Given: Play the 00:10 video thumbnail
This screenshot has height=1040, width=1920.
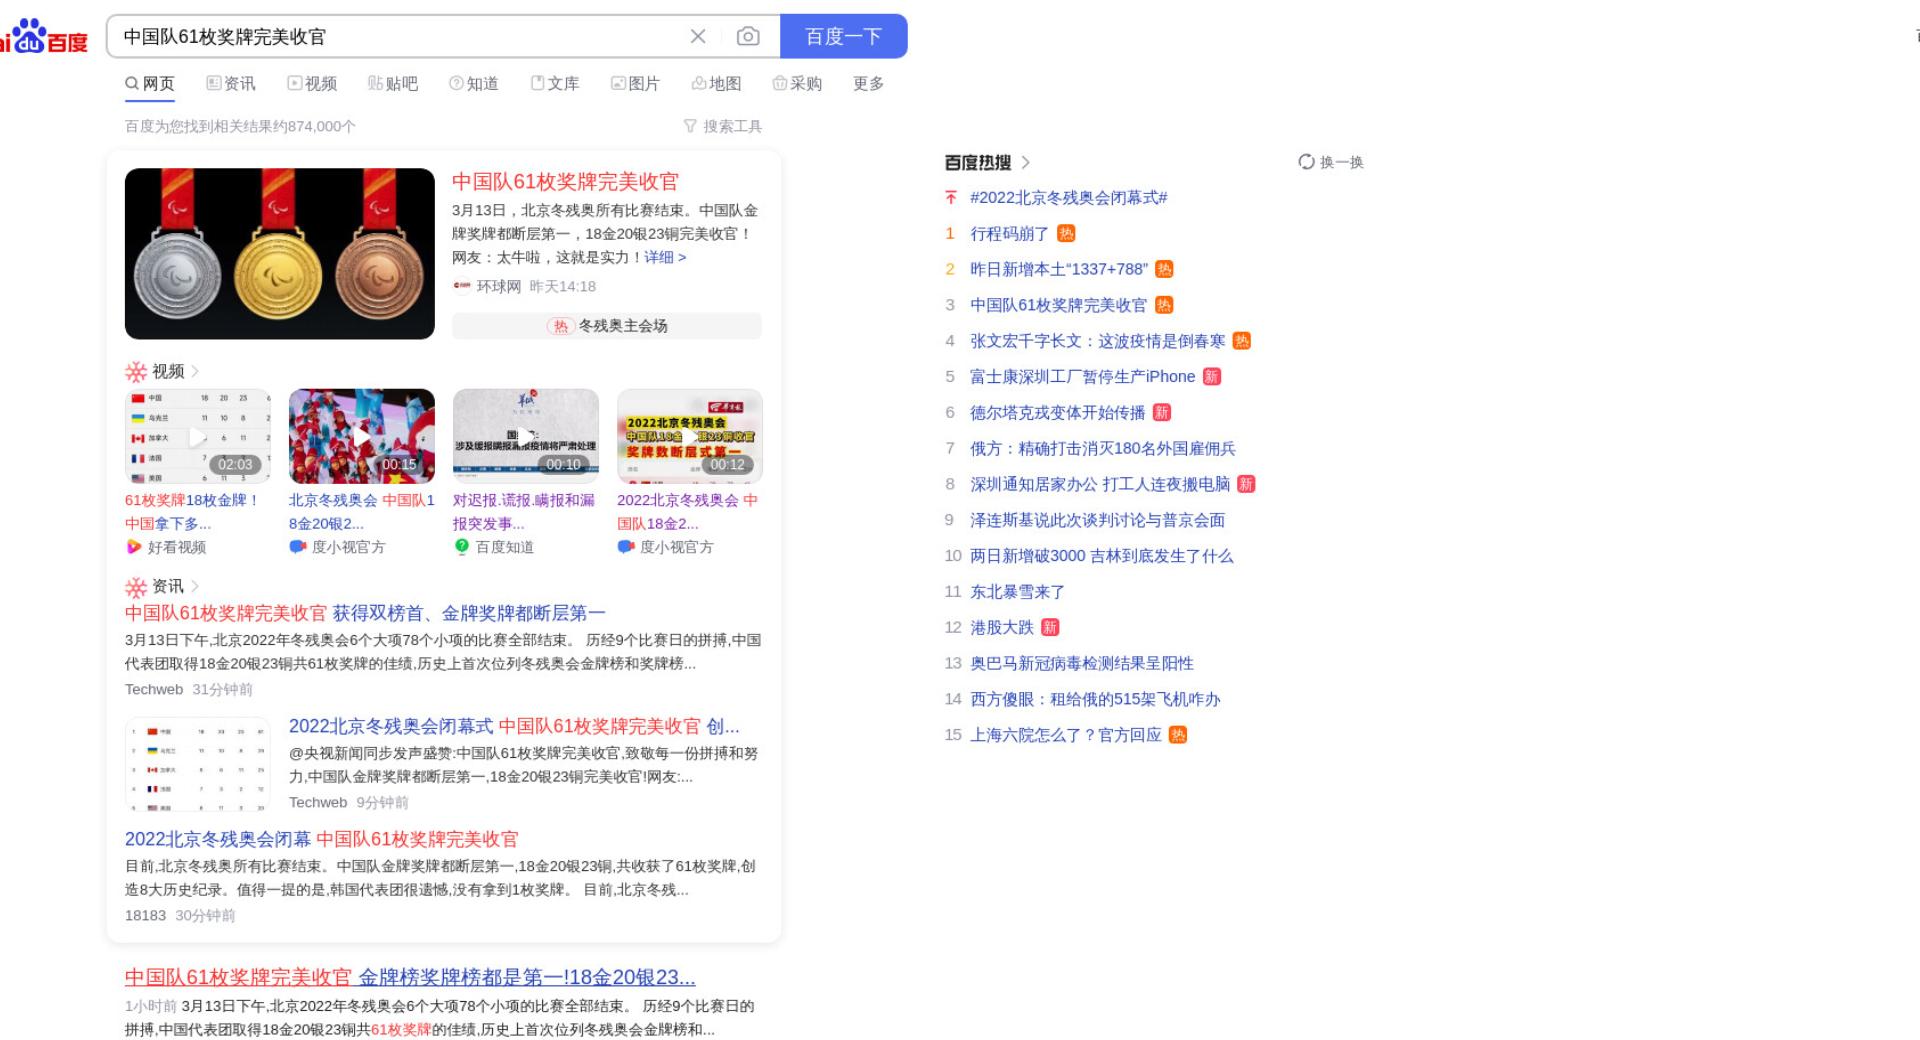Looking at the screenshot, I should (x=526, y=436).
